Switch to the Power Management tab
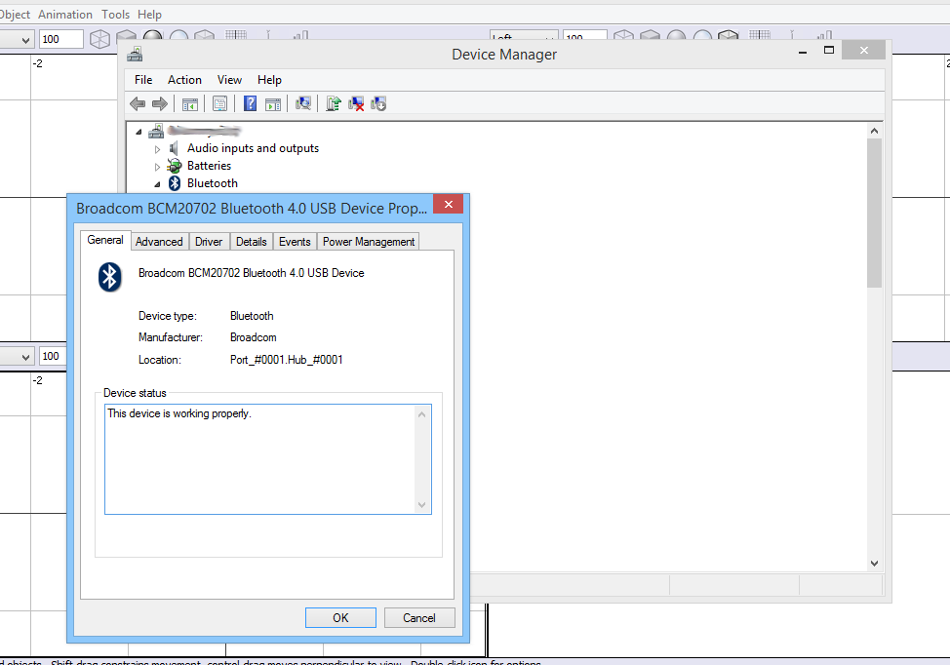The width and height of the screenshot is (950, 665). (368, 242)
